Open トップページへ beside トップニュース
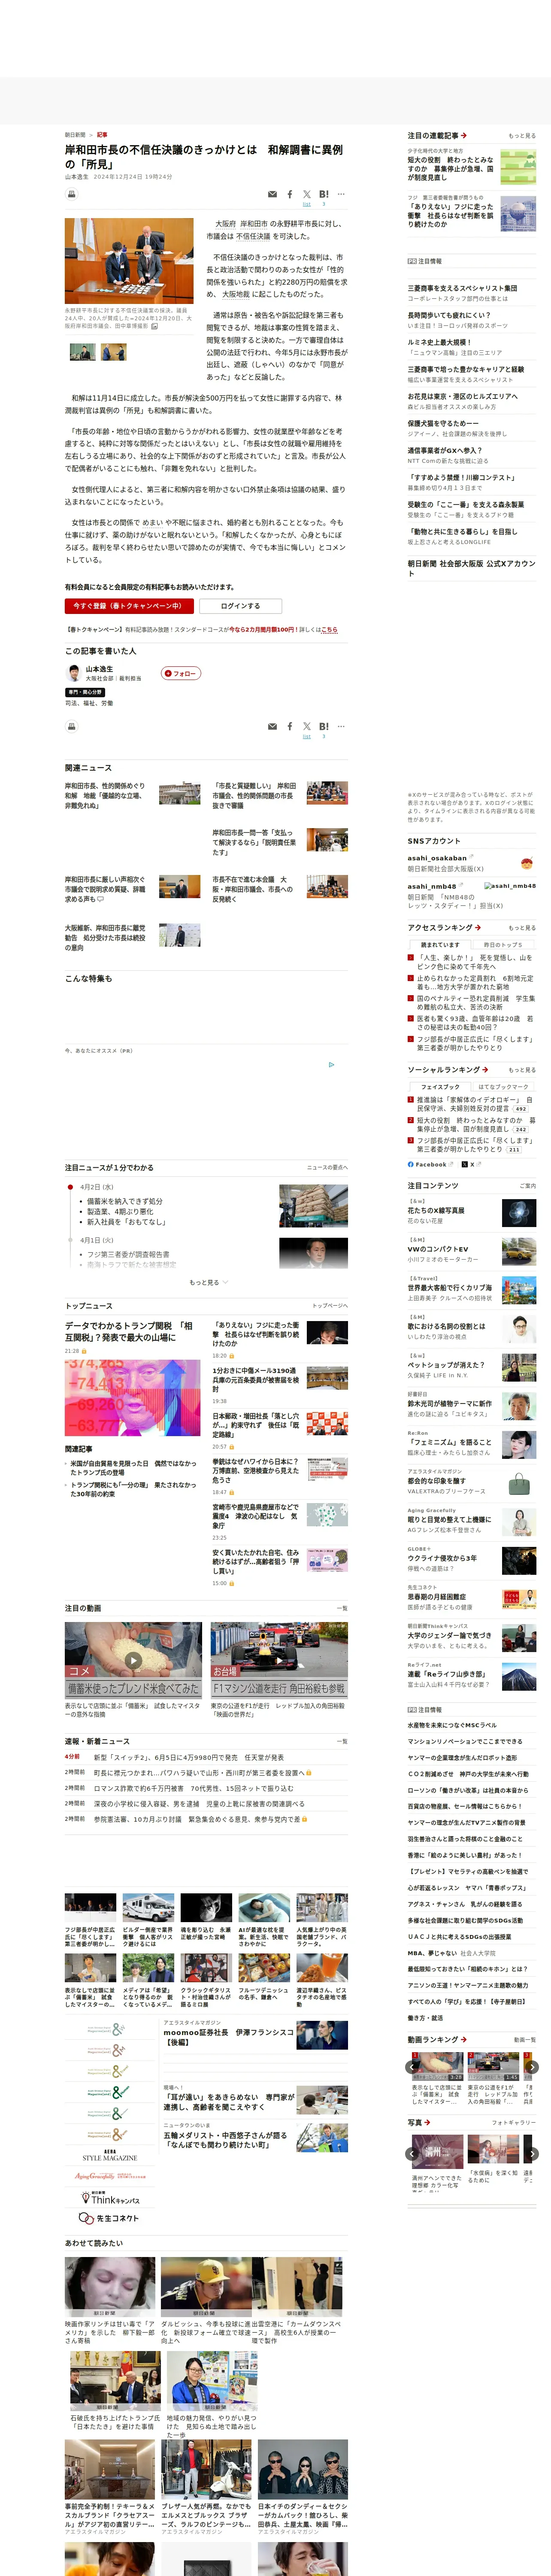 [x=330, y=1305]
